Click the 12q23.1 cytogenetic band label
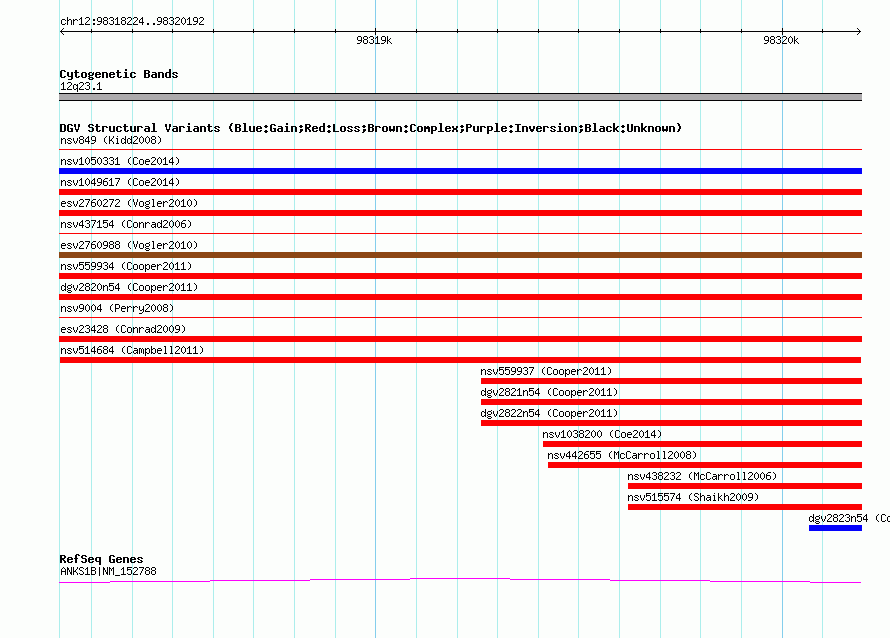 pos(81,86)
